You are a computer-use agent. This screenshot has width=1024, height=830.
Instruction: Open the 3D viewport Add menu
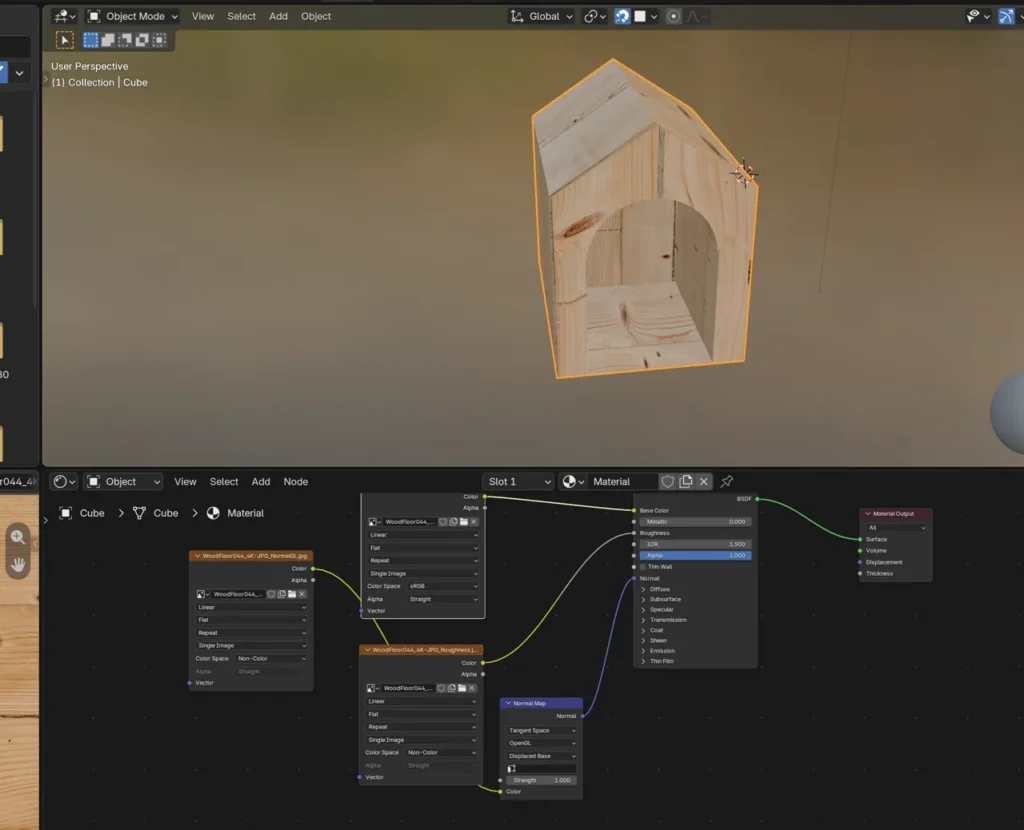(278, 16)
